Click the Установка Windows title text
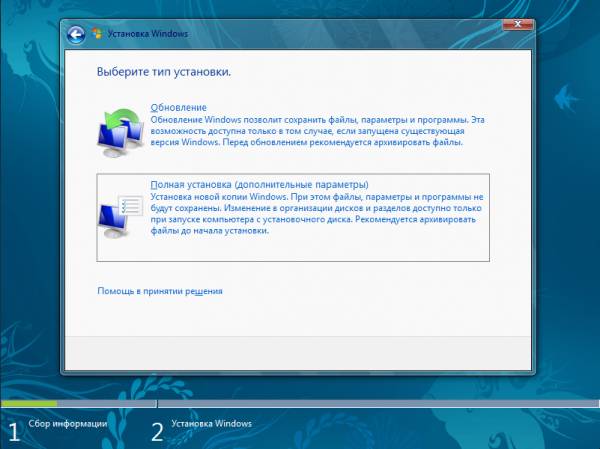 point(148,34)
